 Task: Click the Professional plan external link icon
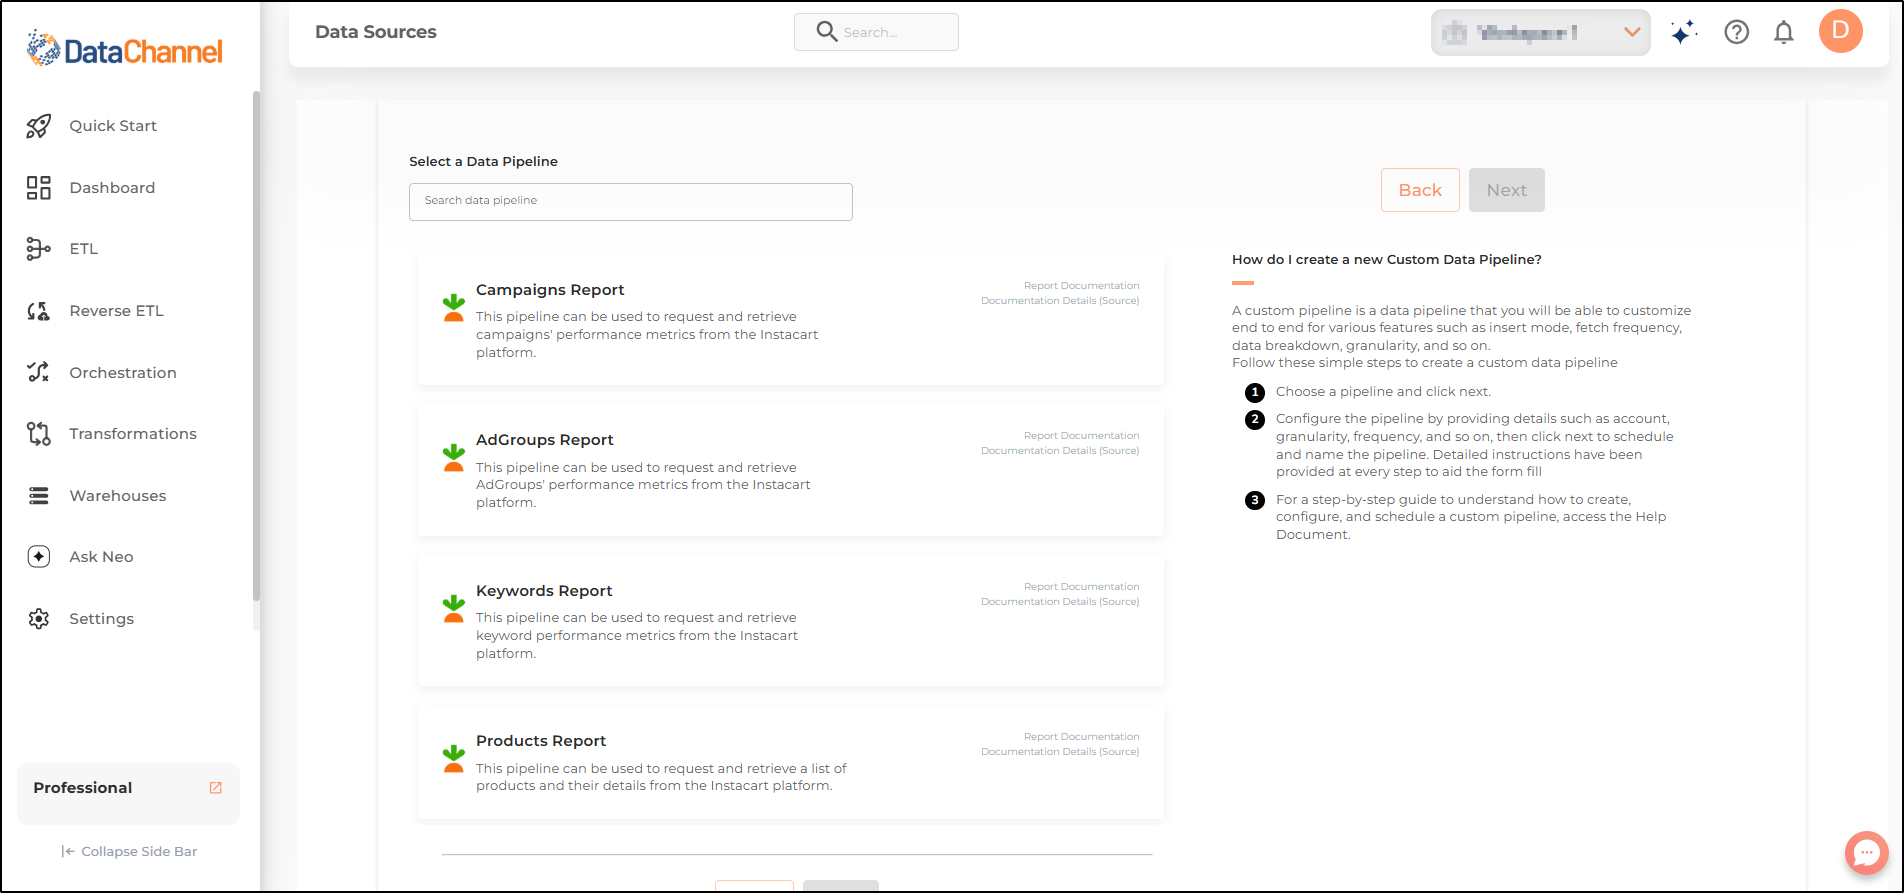click(216, 788)
